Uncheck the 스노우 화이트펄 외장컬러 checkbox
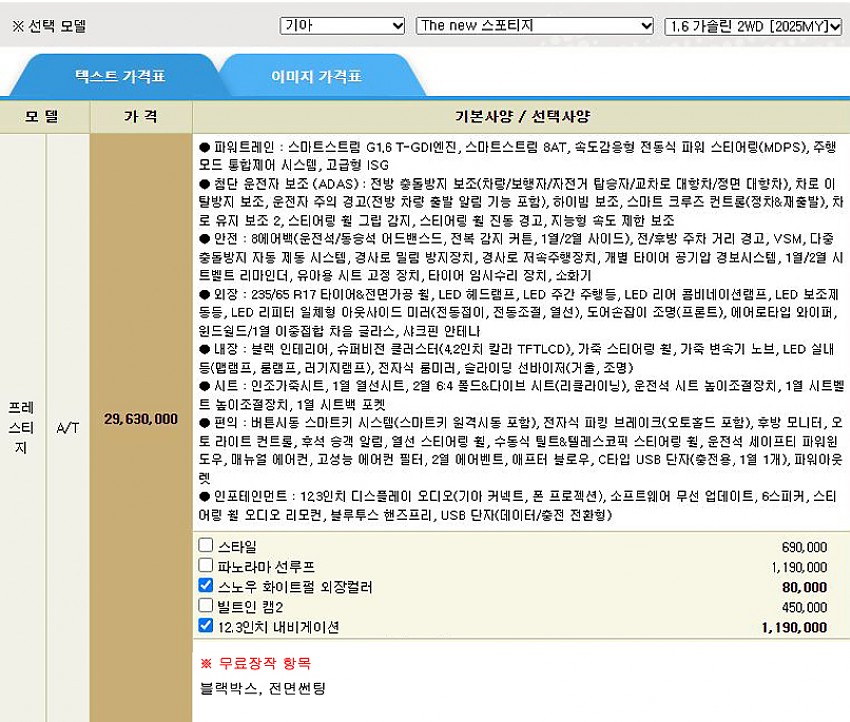850x722 pixels. click(x=206, y=586)
